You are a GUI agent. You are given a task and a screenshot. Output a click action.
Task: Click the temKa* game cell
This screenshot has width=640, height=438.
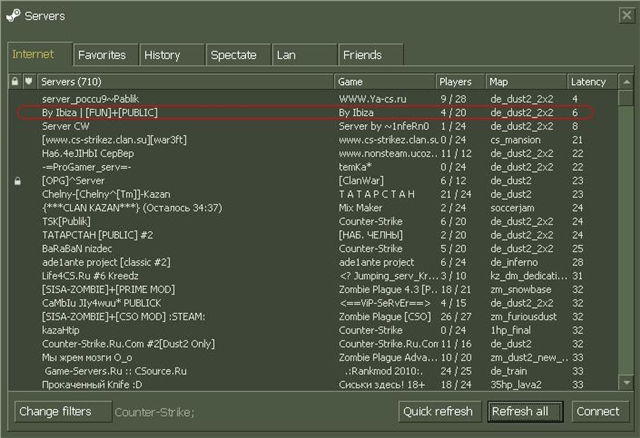tap(355, 167)
